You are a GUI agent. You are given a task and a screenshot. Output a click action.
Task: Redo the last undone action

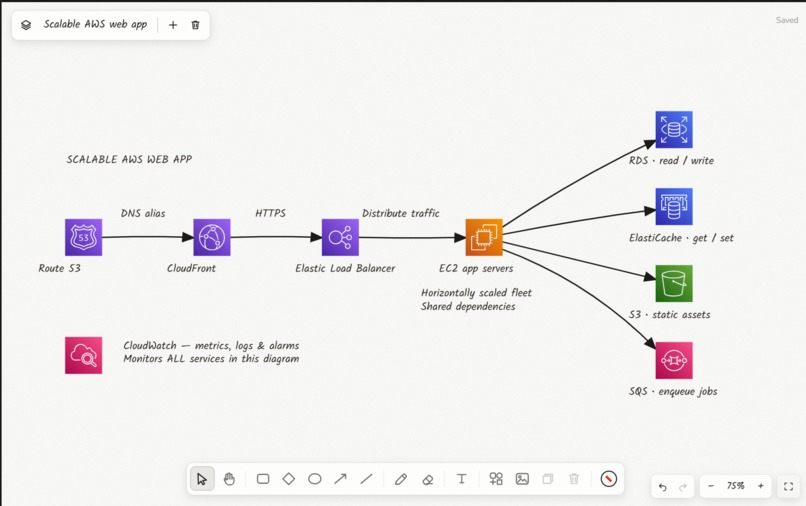point(683,486)
